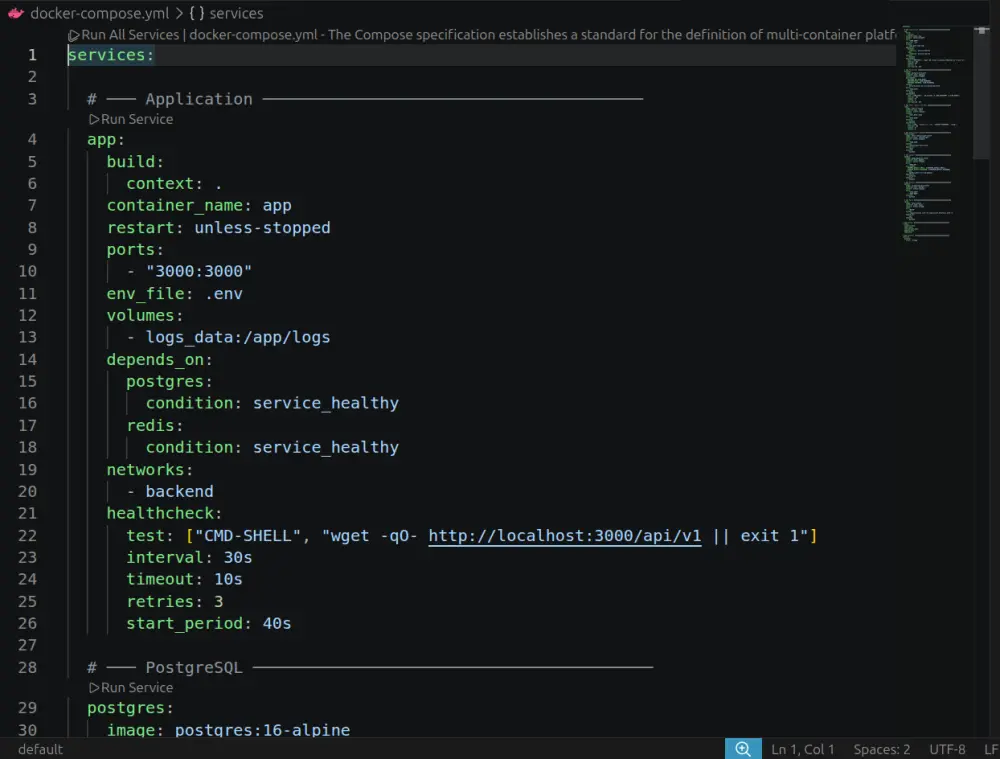Click the curly braces symbol icon in breadcrumb

[x=196, y=13]
